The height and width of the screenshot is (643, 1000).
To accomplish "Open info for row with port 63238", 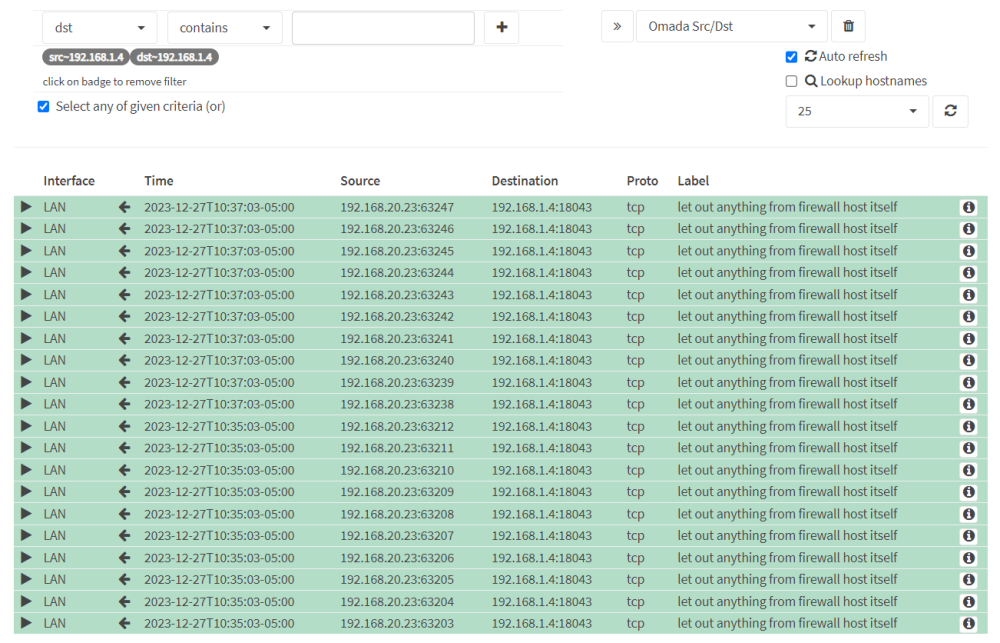I will (x=968, y=404).
